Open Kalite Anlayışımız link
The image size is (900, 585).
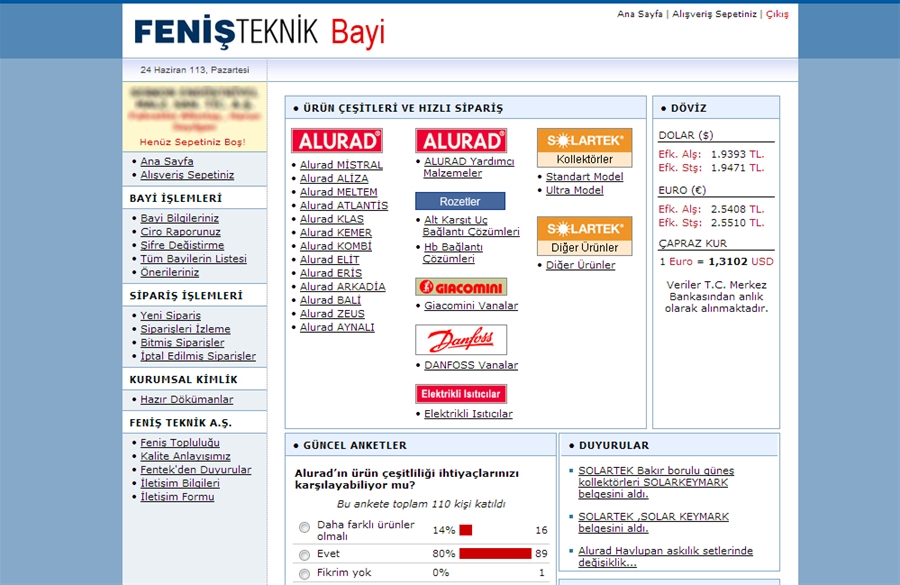click(x=185, y=456)
